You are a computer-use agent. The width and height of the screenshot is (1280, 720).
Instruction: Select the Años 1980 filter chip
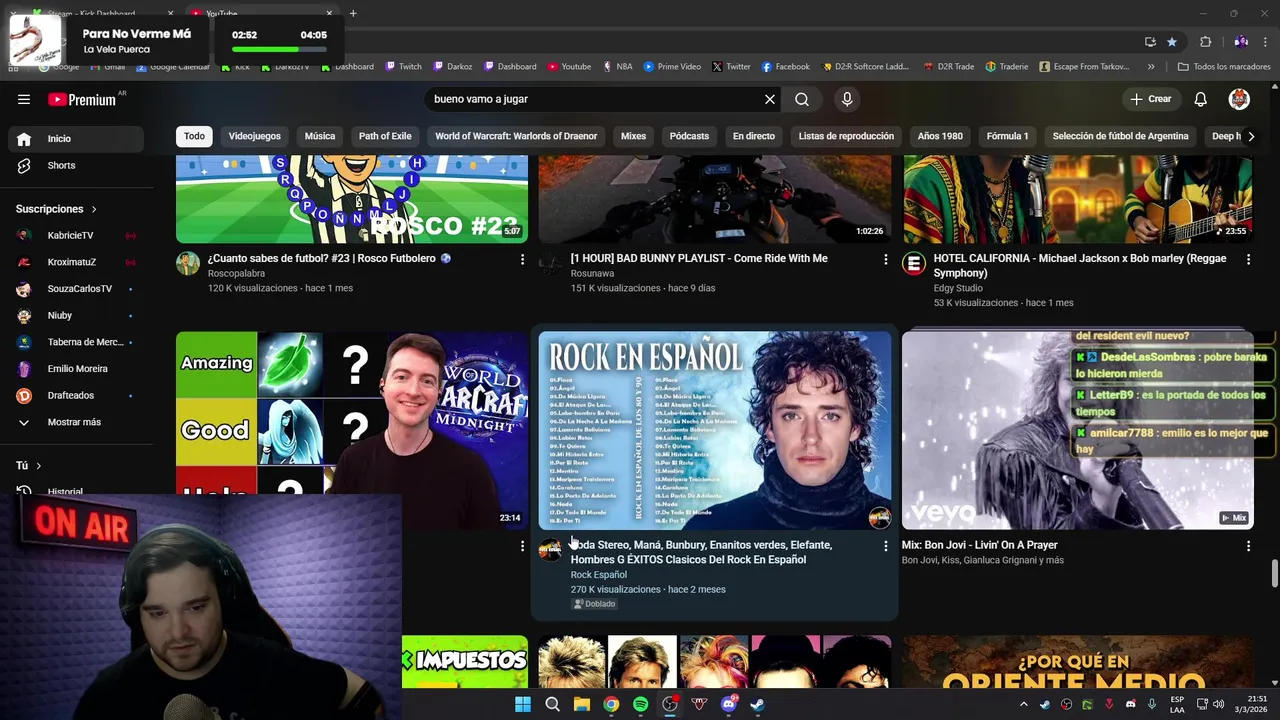[940, 136]
